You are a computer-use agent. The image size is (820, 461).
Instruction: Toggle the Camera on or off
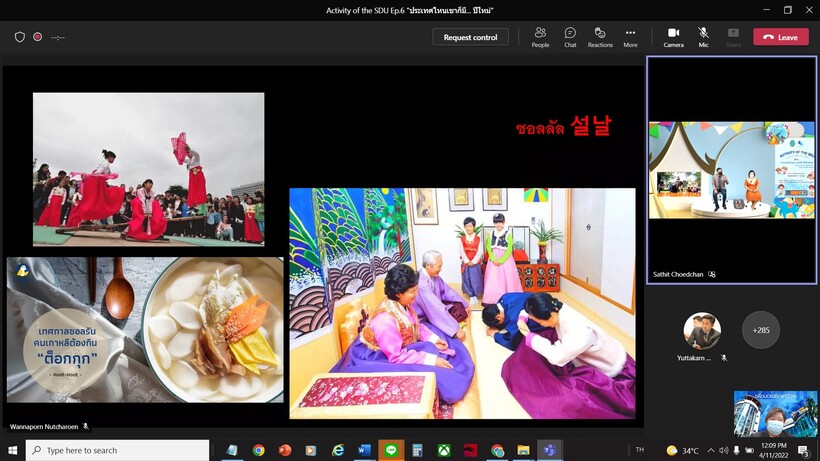click(x=673, y=37)
